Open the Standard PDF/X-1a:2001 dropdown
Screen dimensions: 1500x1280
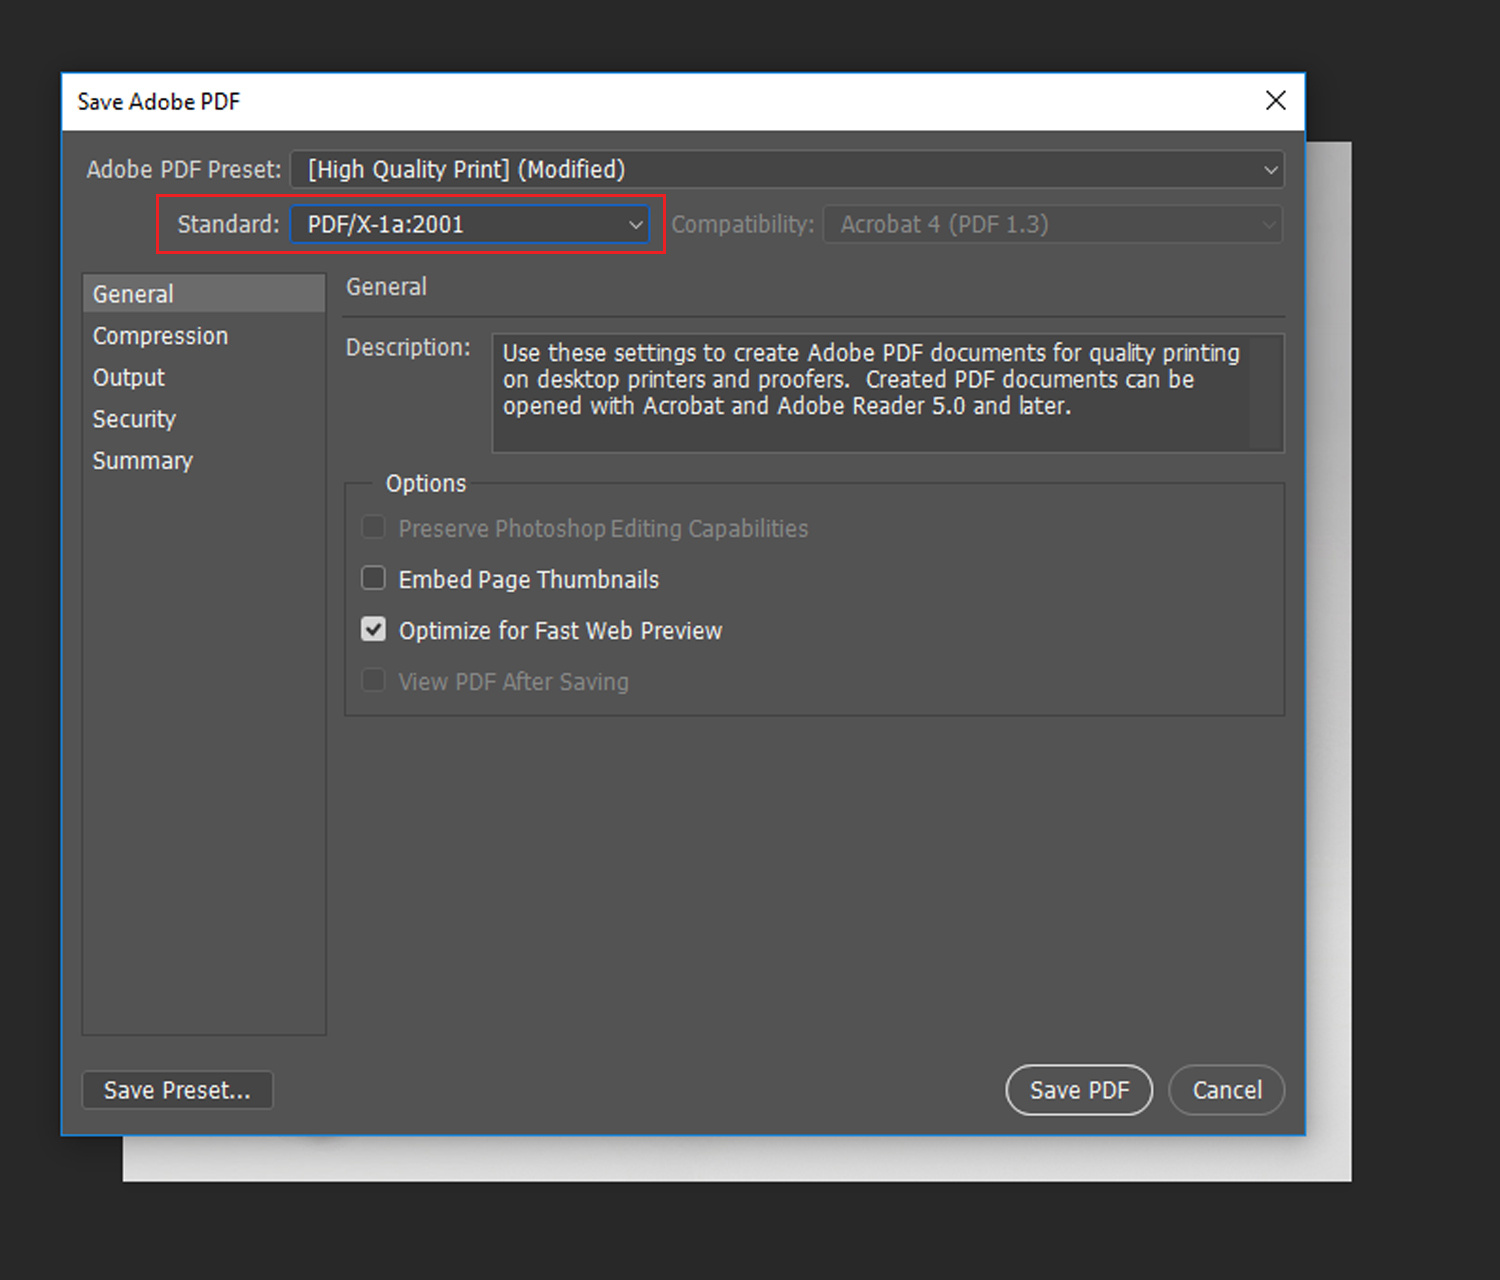click(x=470, y=224)
